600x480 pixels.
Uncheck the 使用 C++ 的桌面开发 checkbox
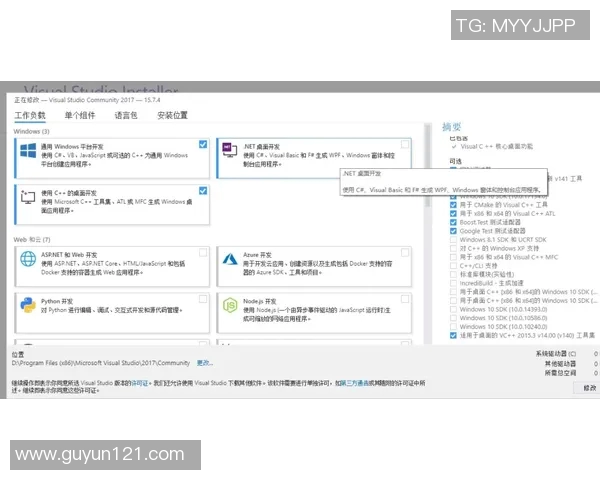tap(203, 191)
